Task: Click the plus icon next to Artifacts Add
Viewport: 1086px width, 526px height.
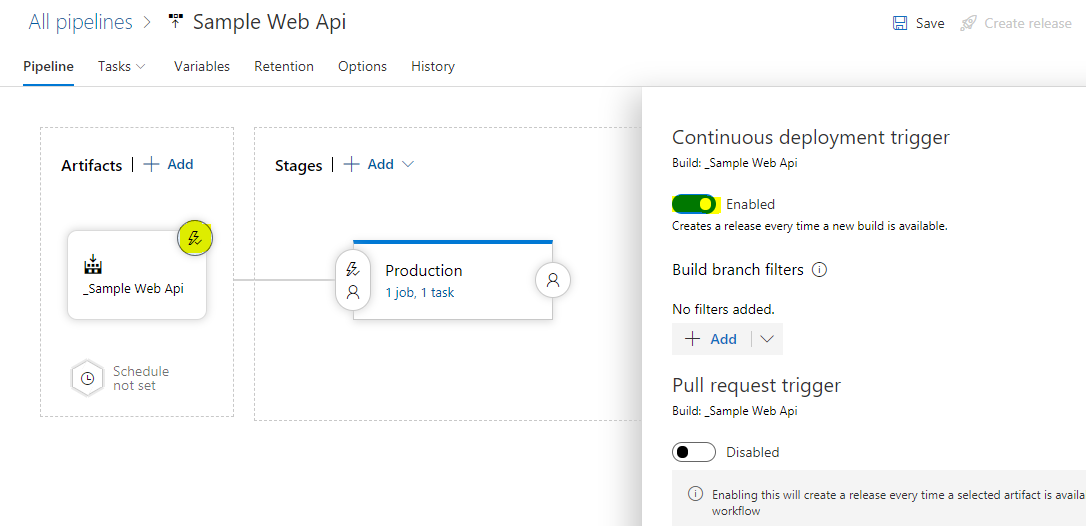Action: click(152, 164)
